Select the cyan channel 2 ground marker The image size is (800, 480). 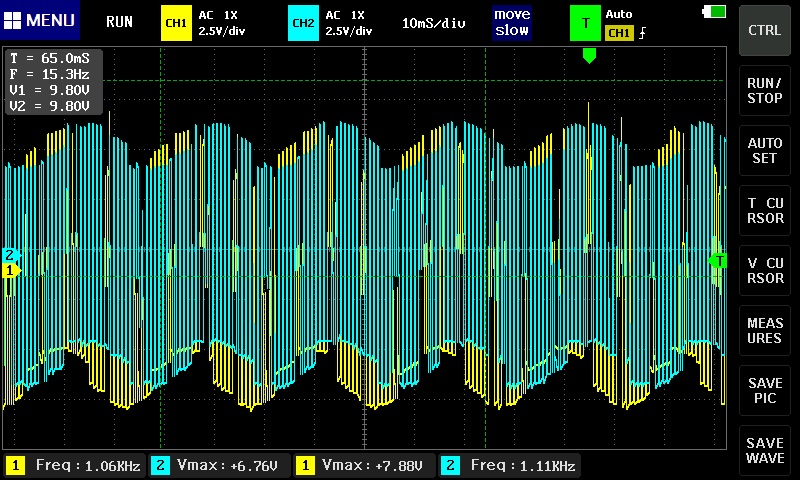pos(10,255)
